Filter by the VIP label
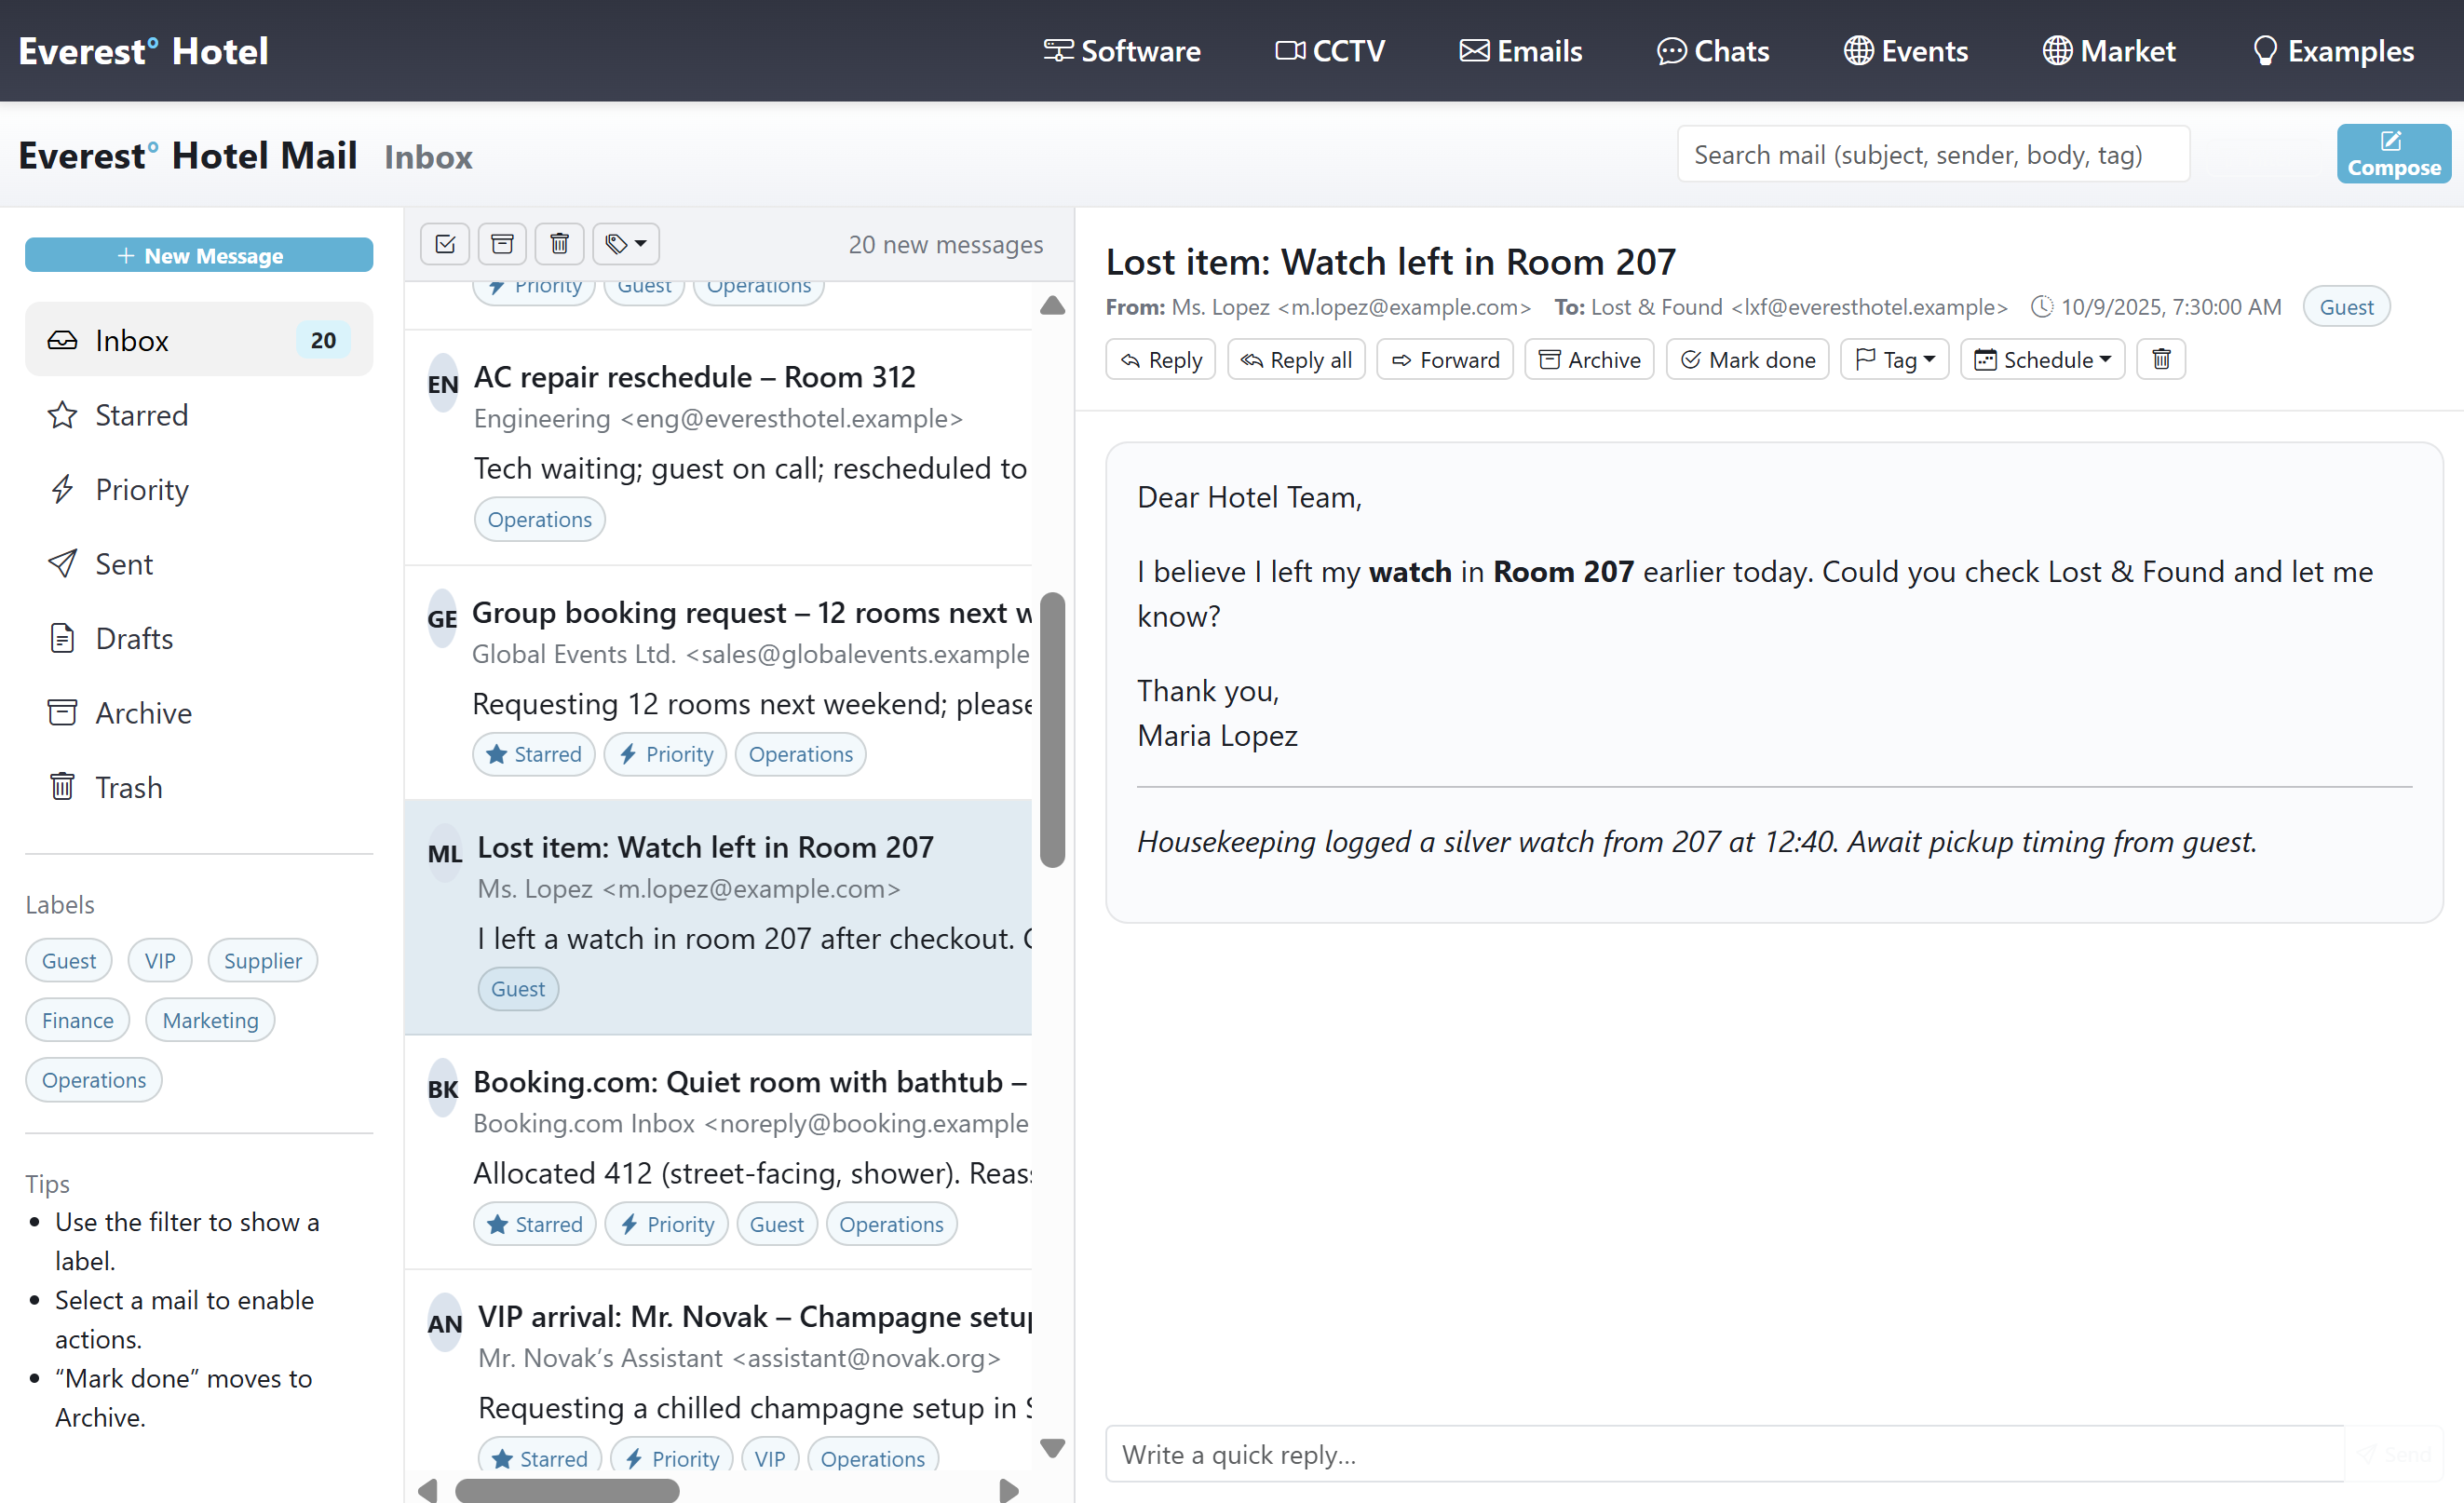The width and height of the screenshot is (2464, 1503). [159, 960]
